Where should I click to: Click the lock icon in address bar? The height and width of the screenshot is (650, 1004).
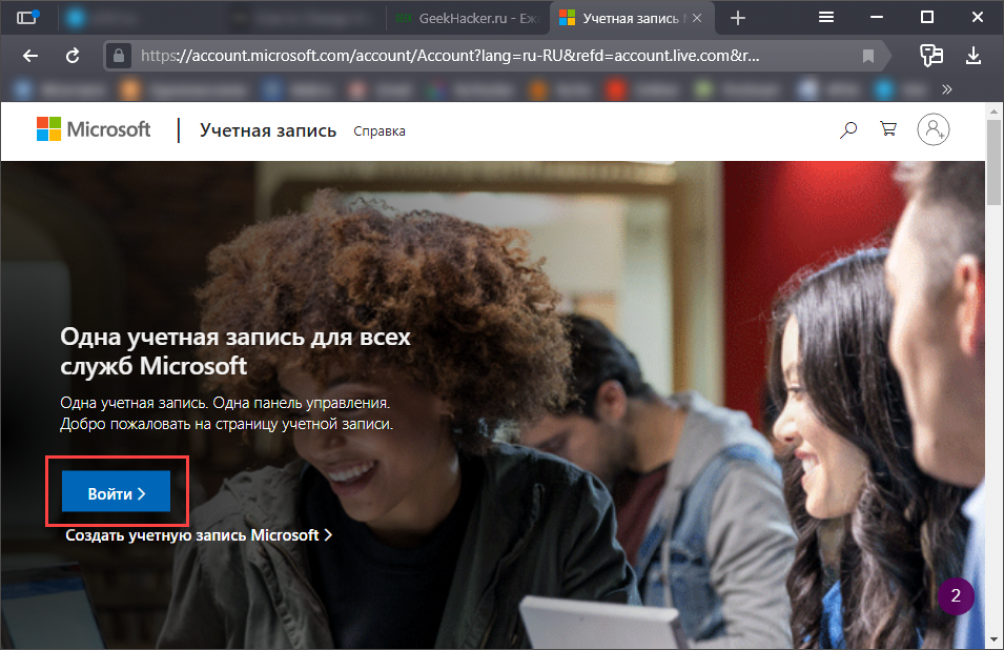121,56
